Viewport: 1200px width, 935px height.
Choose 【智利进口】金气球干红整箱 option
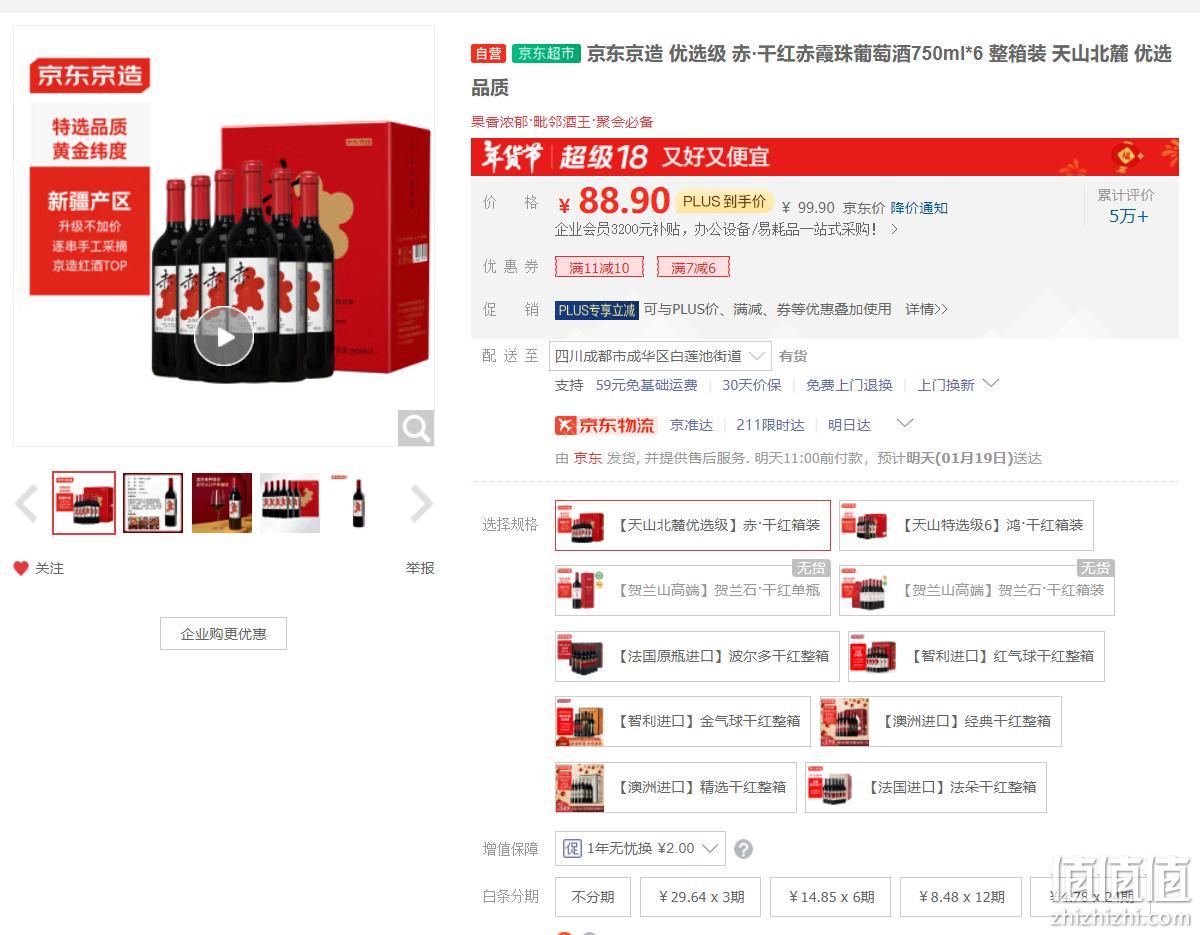(x=683, y=721)
